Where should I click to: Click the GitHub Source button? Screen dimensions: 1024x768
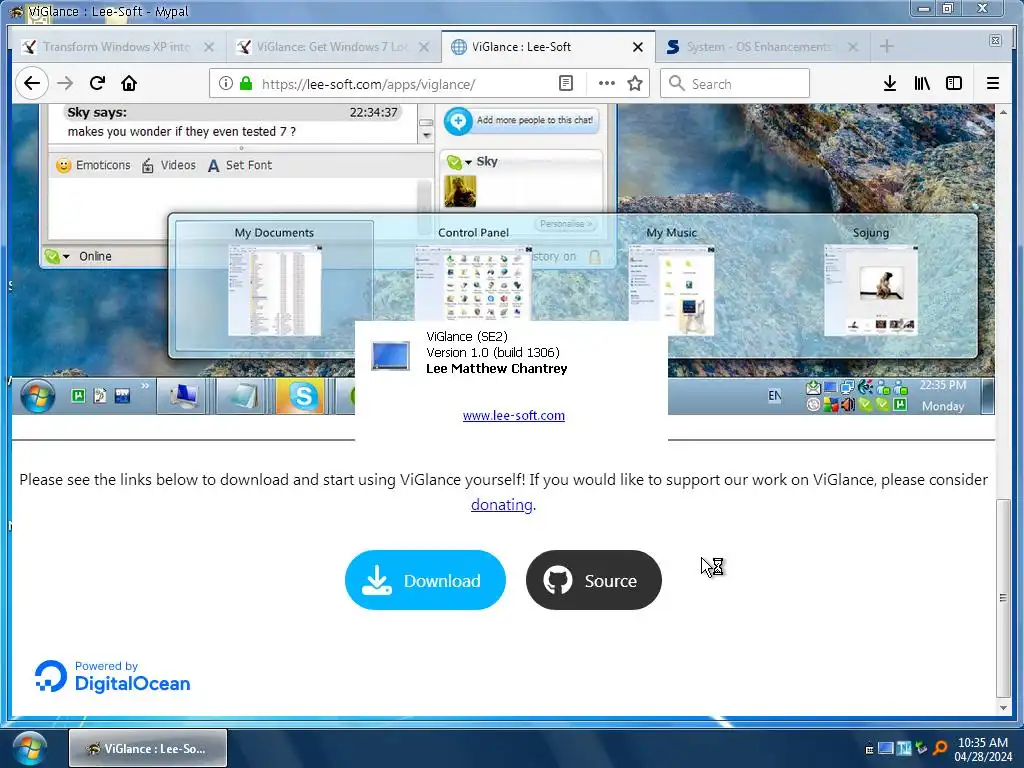594,580
